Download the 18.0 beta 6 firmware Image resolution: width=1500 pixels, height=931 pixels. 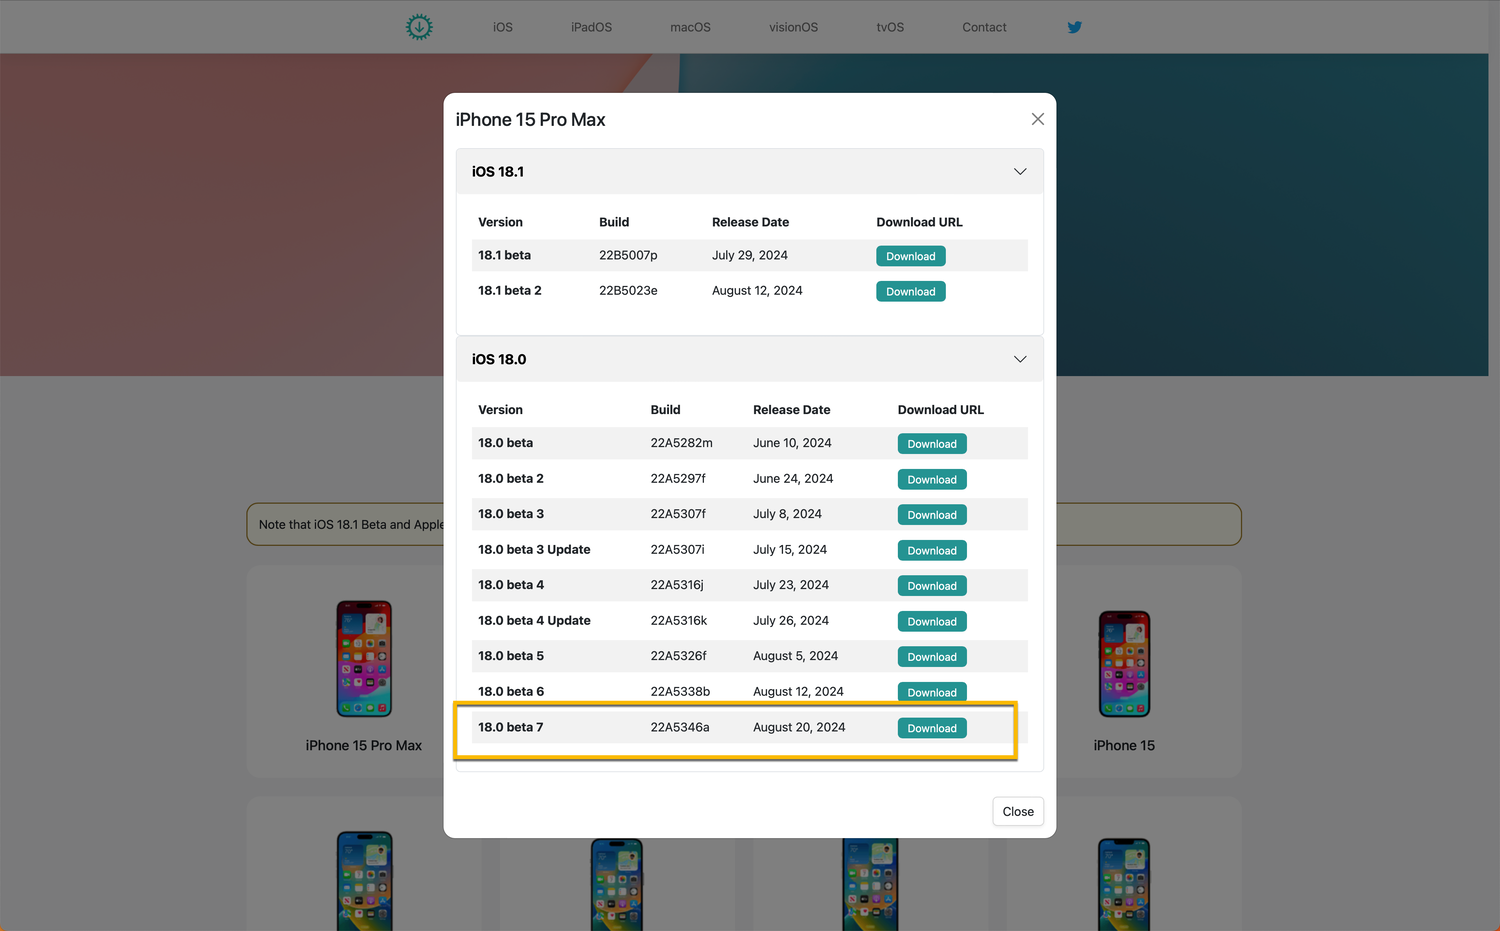(932, 692)
